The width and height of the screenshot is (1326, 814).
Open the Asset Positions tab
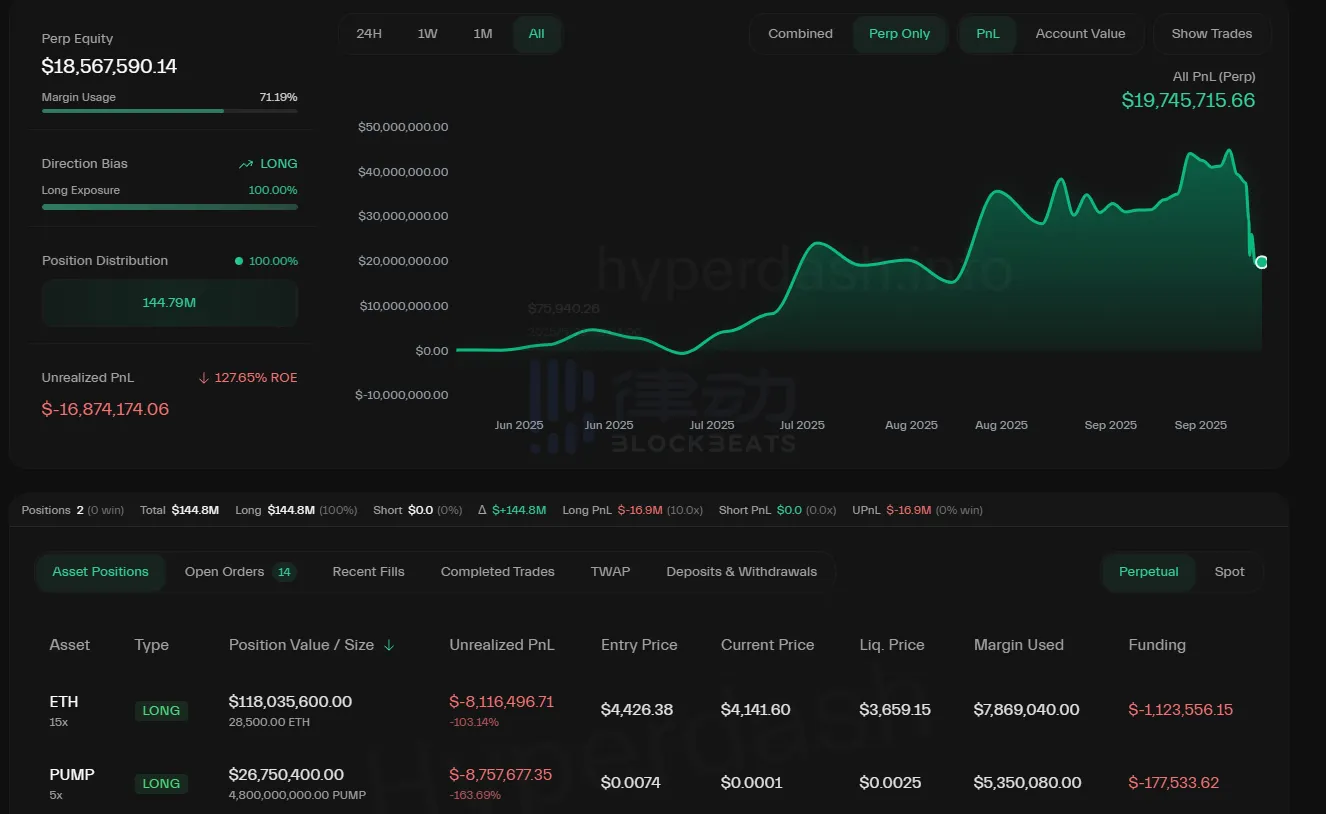point(100,572)
